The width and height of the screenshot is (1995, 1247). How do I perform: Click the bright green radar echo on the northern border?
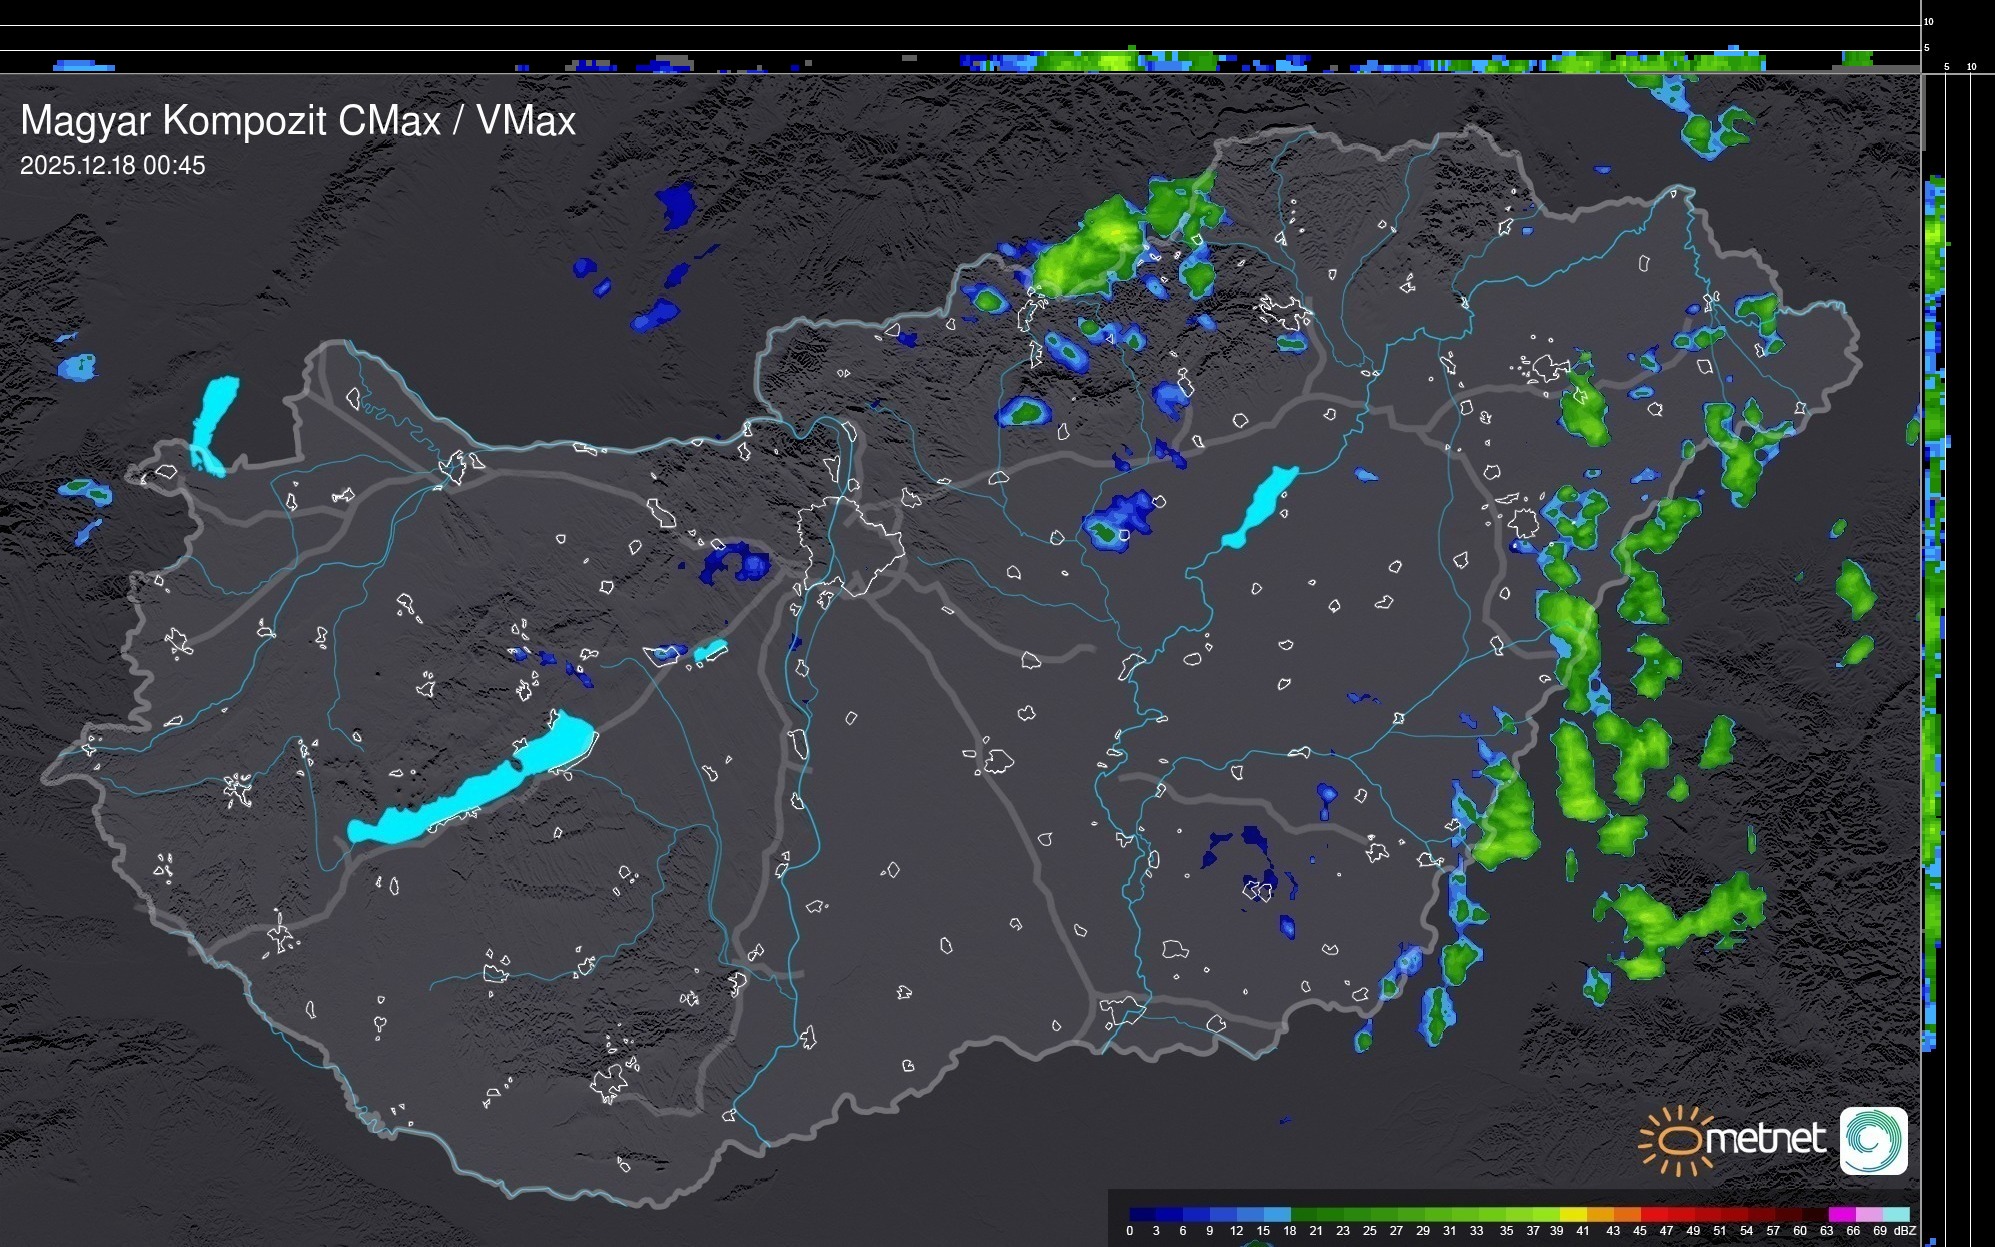click(1090, 248)
